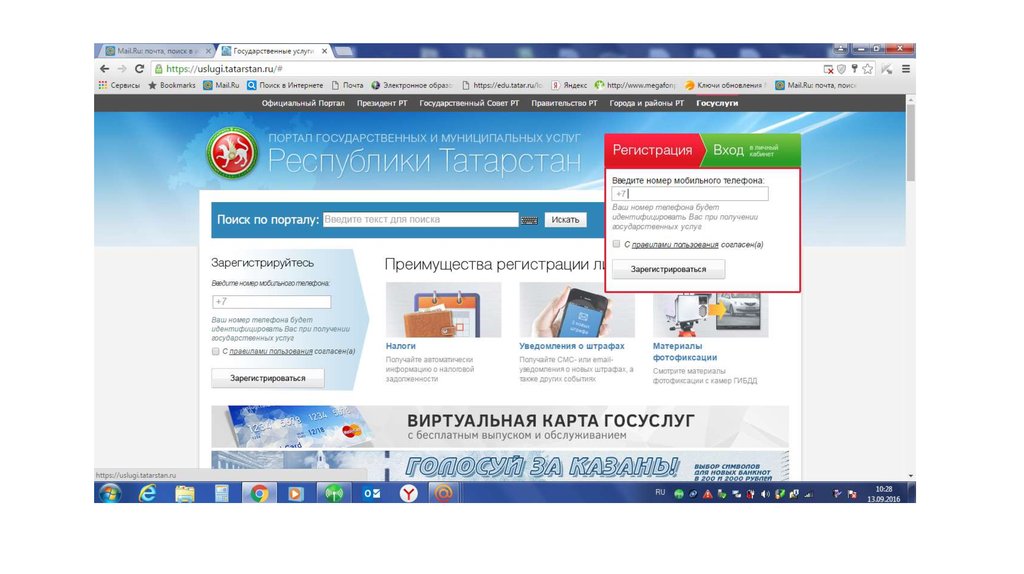Click the portal search text field
The width and height of the screenshot is (1024, 574).
(420, 220)
